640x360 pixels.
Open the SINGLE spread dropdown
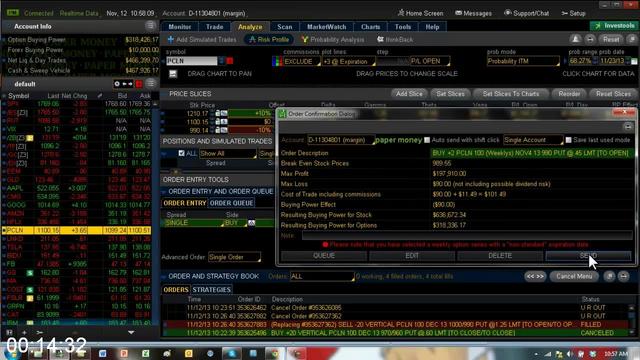click(x=194, y=223)
